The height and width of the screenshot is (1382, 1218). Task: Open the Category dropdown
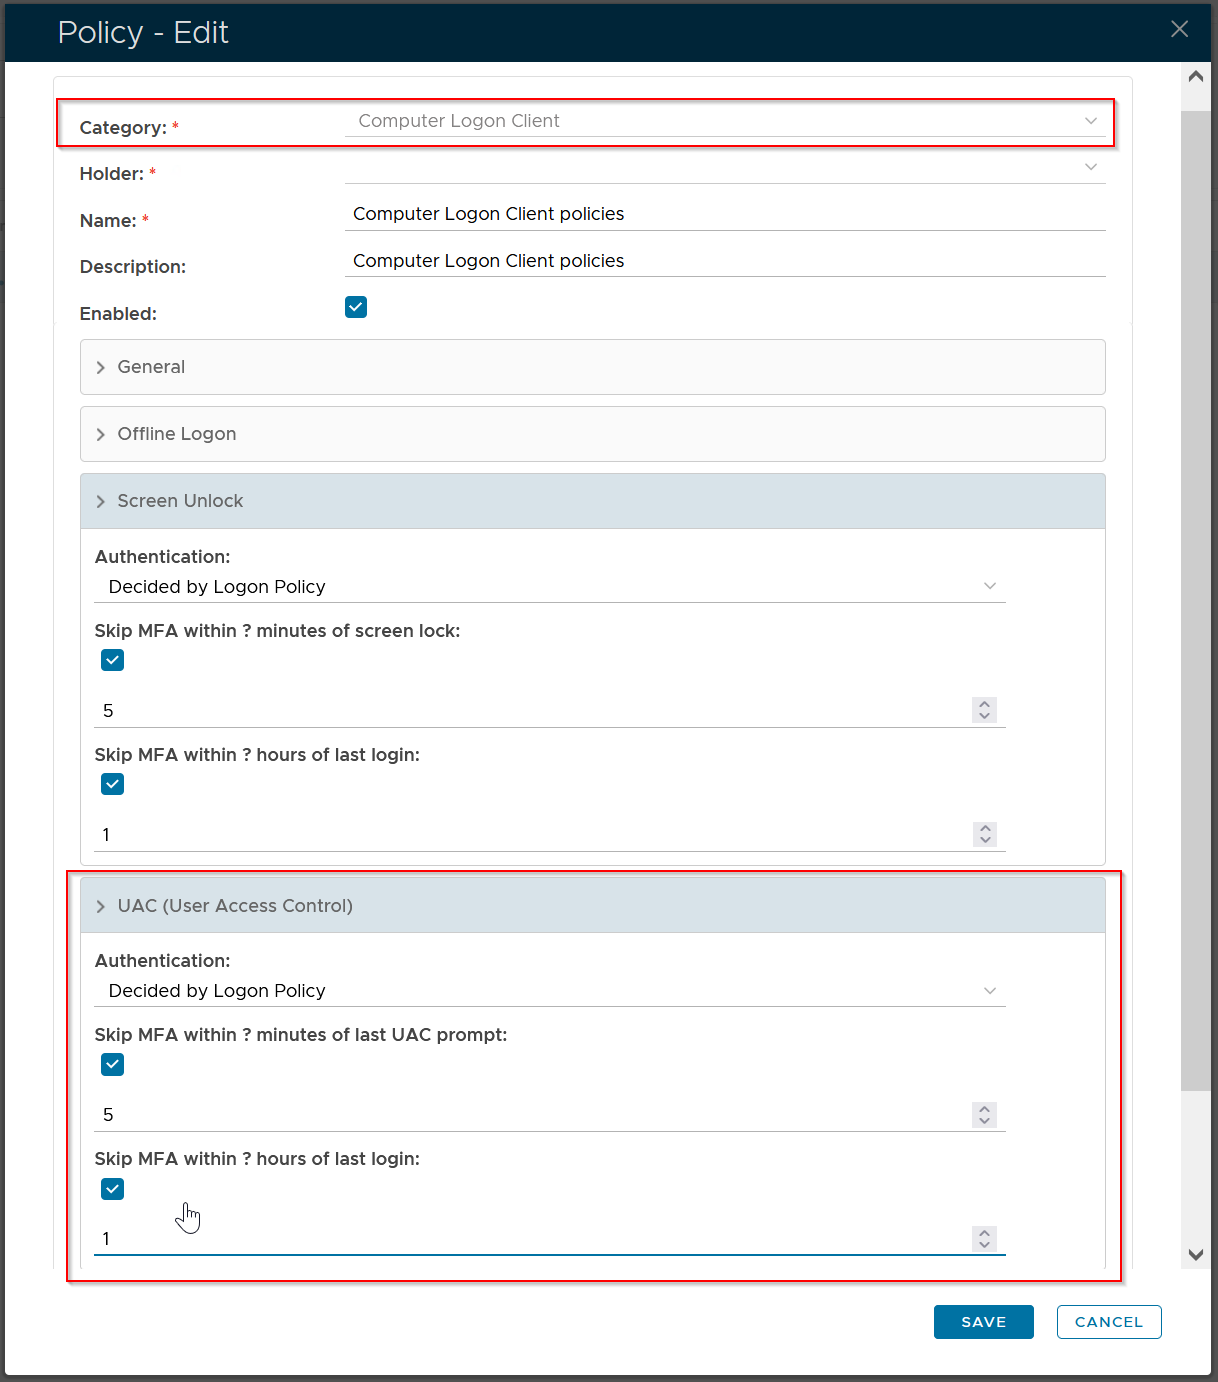[x=725, y=121]
